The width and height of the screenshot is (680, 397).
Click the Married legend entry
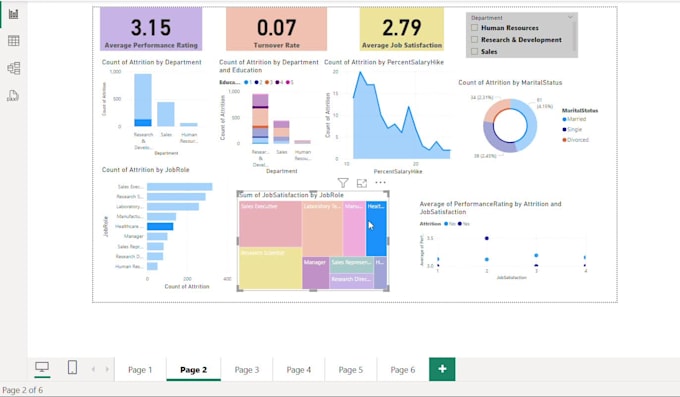[x=574, y=119]
